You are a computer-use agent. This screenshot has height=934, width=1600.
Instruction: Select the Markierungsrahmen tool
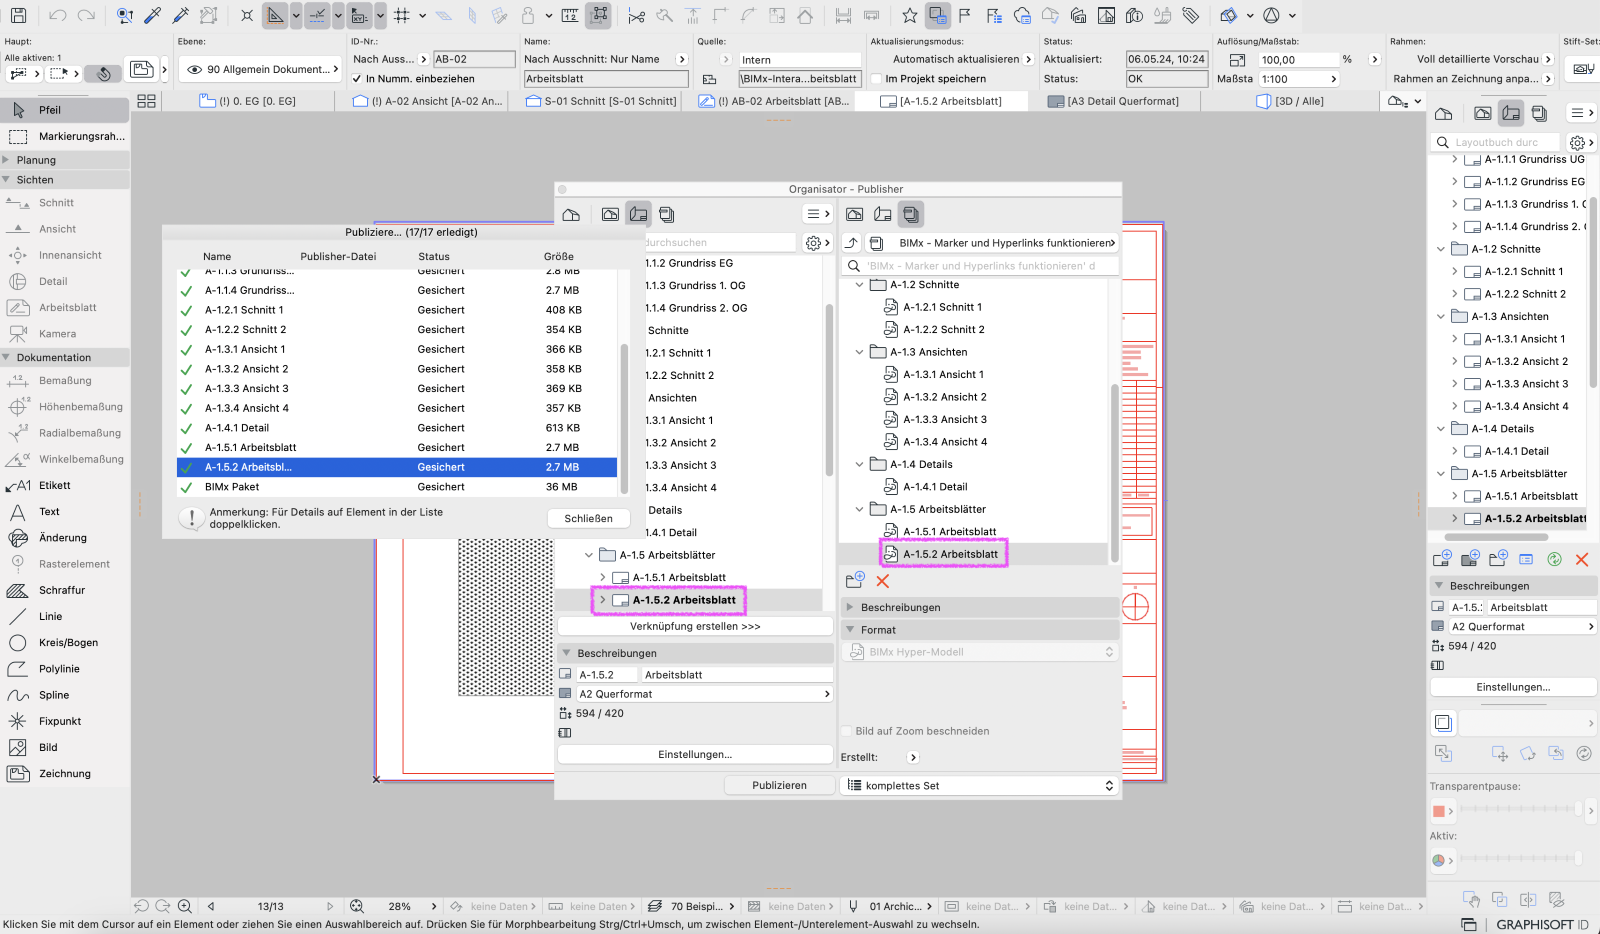(65, 136)
